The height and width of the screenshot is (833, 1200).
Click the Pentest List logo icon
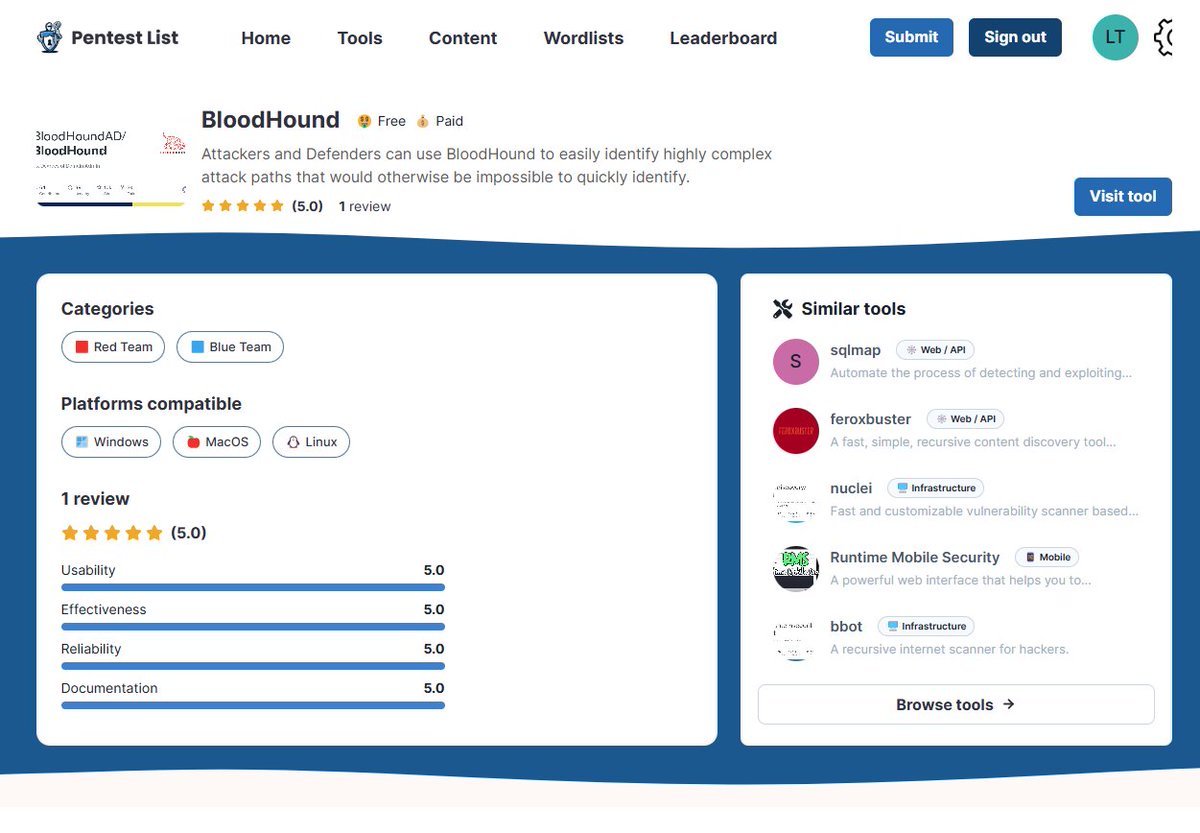49,38
